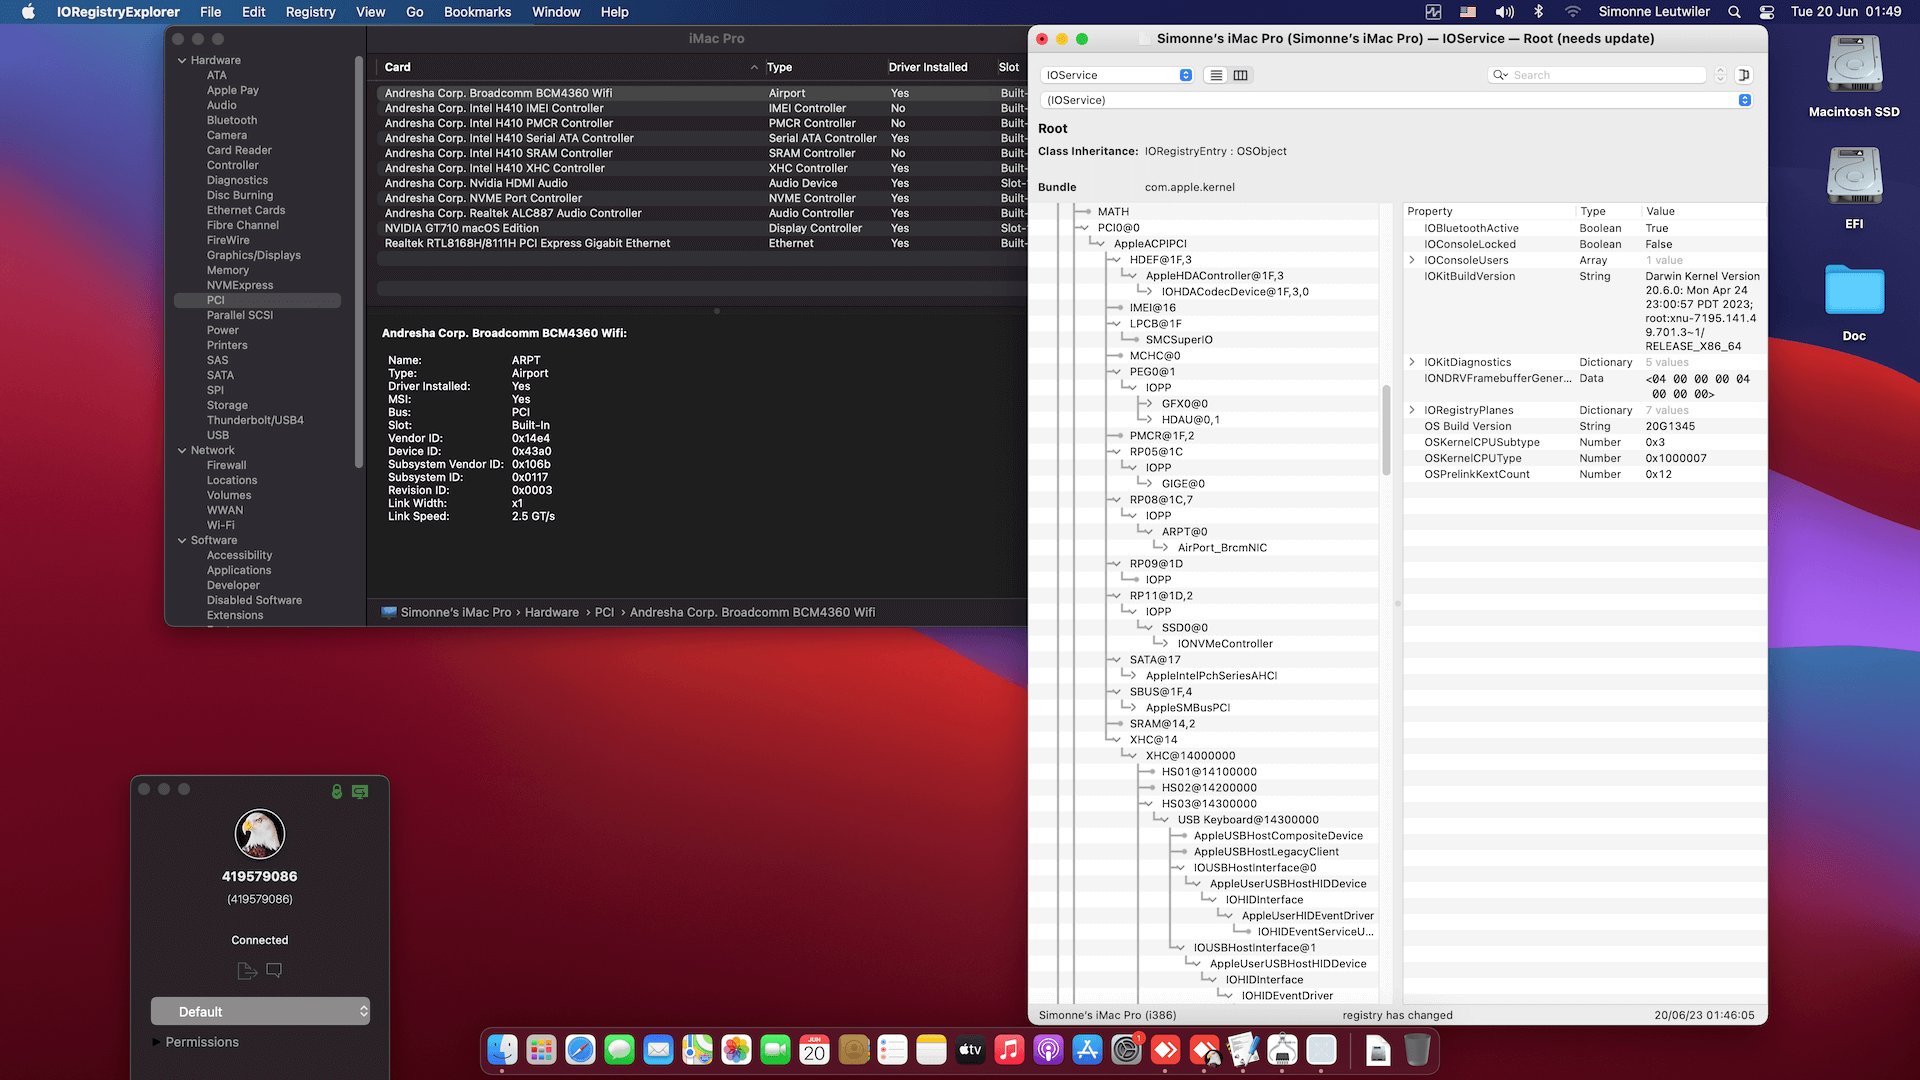This screenshot has height=1080, width=1920.
Task: Click the search result stepper arrows
Action: pyautogui.click(x=1720, y=75)
